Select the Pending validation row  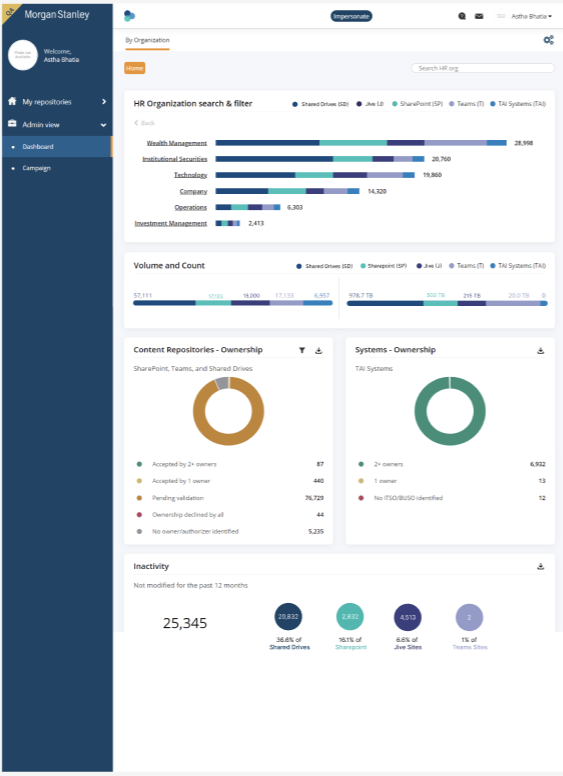pos(230,498)
